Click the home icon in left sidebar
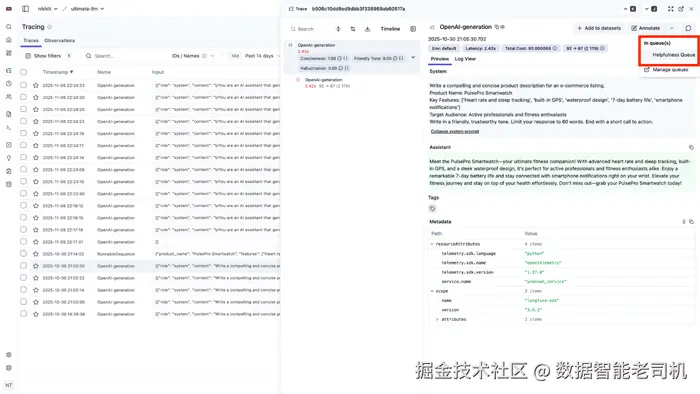 (x=8, y=40)
